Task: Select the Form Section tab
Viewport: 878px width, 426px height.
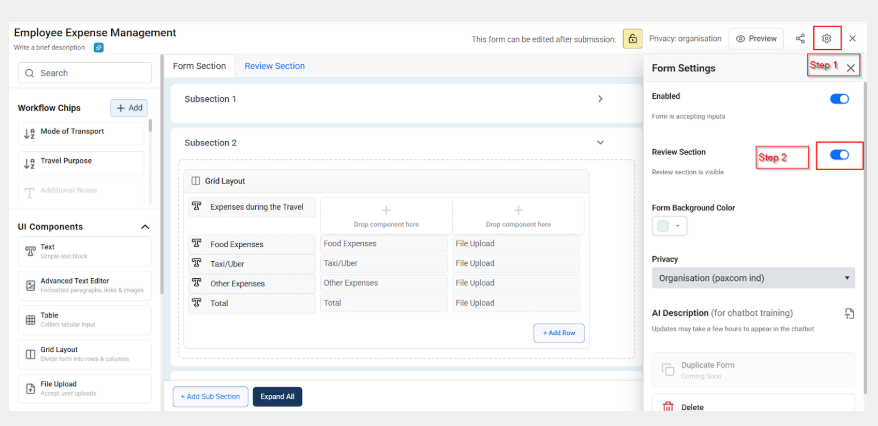Action: click(199, 66)
